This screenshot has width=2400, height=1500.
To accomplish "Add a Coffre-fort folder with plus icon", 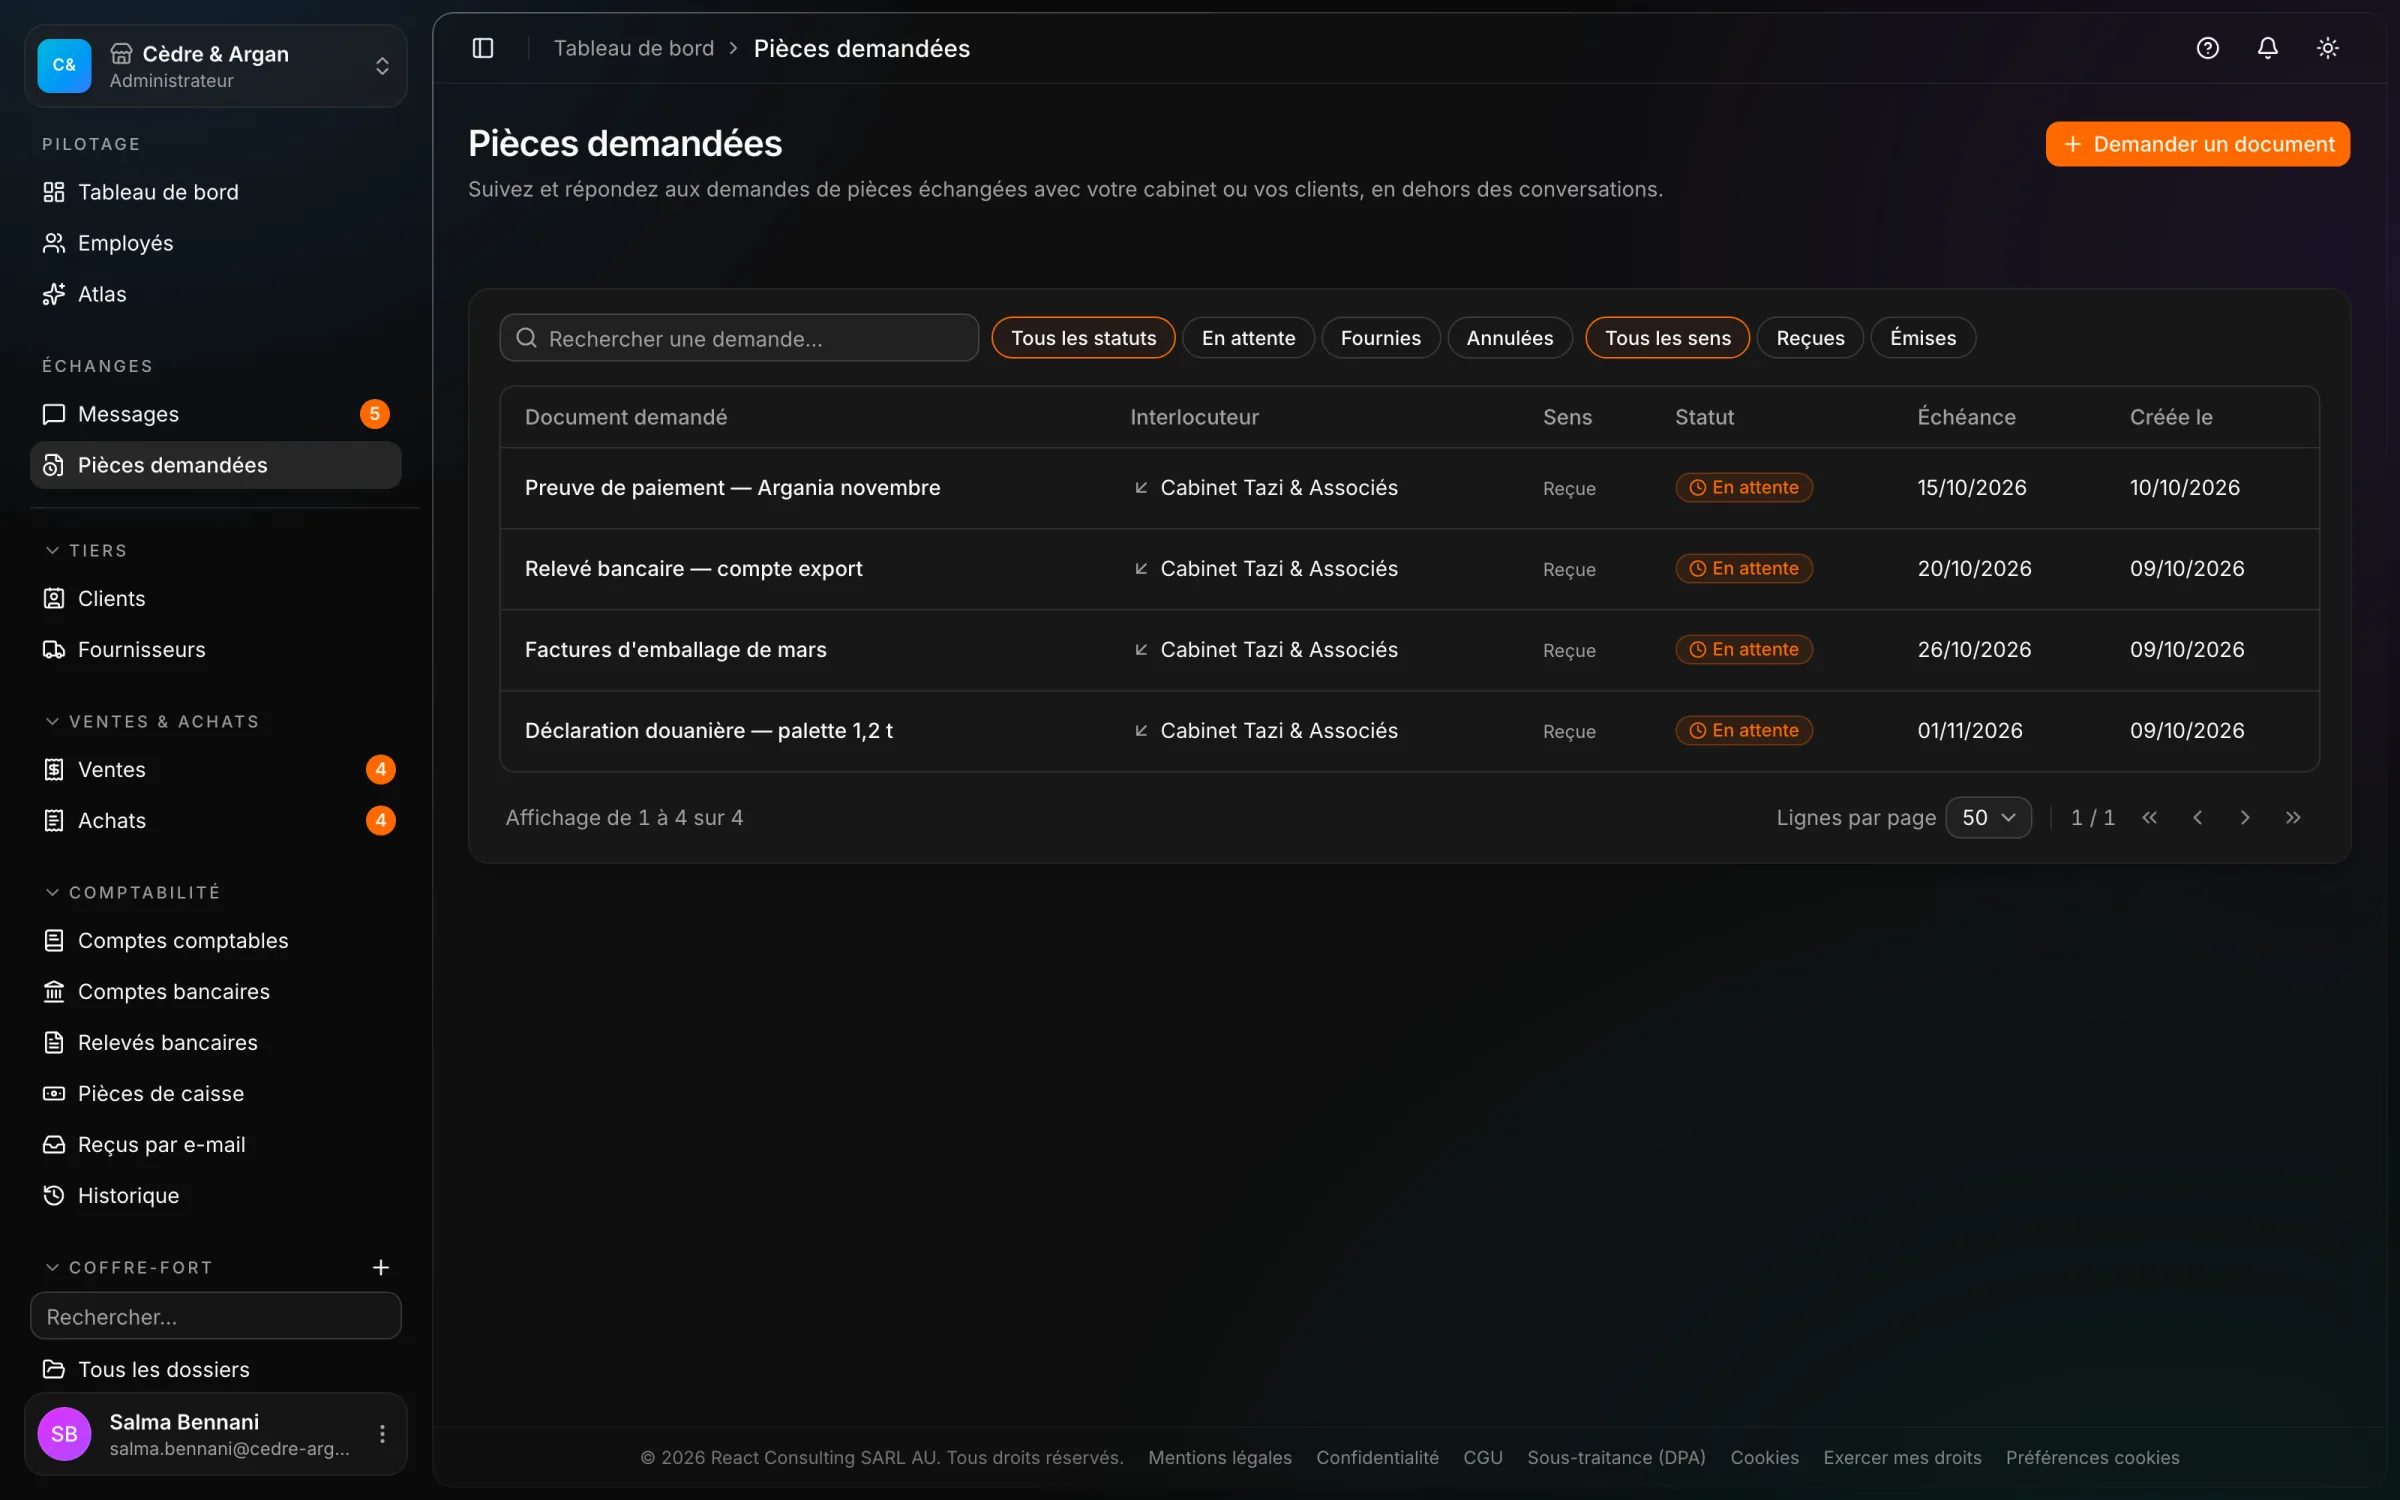I will coord(380,1267).
